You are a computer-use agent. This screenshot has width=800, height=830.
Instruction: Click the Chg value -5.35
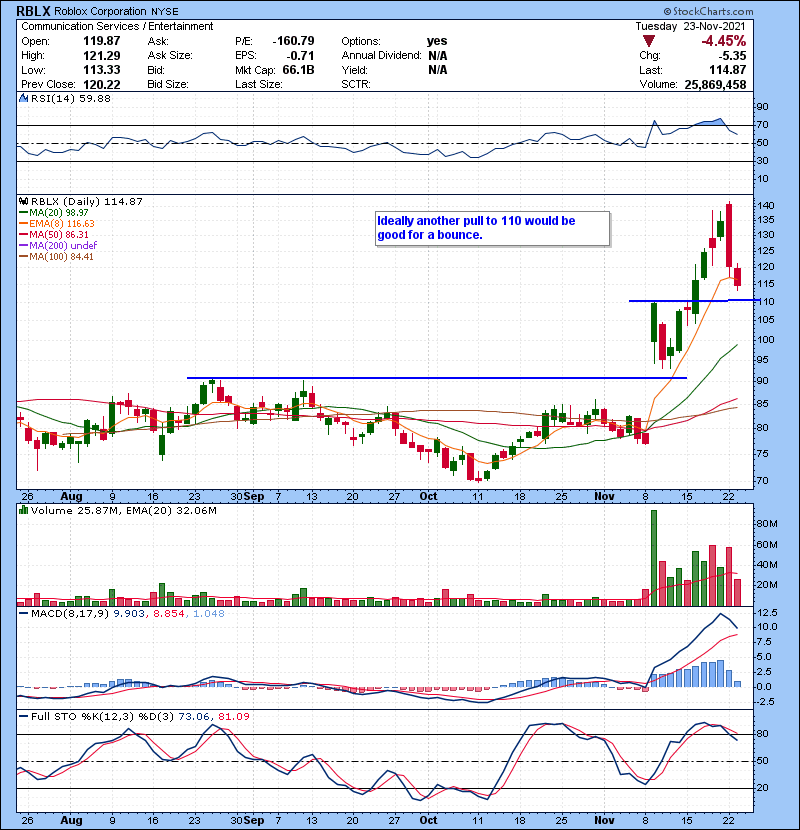pyautogui.click(x=732, y=56)
